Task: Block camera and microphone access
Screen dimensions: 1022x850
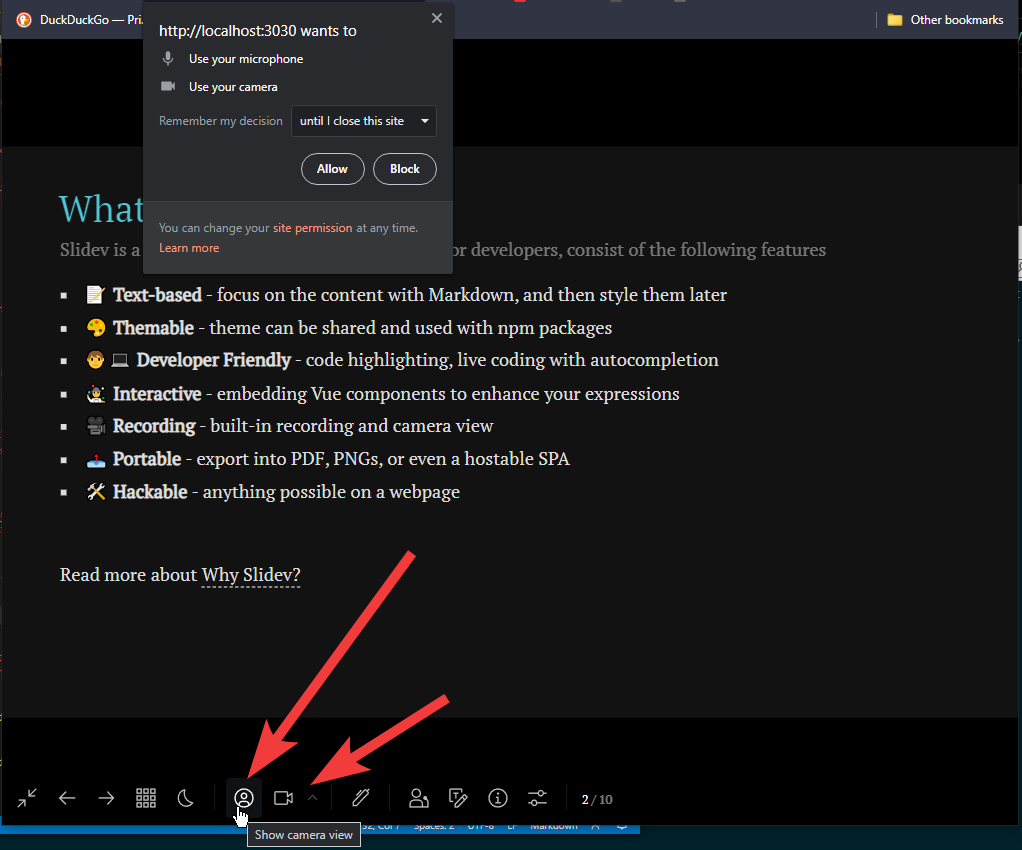Action: tap(405, 169)
